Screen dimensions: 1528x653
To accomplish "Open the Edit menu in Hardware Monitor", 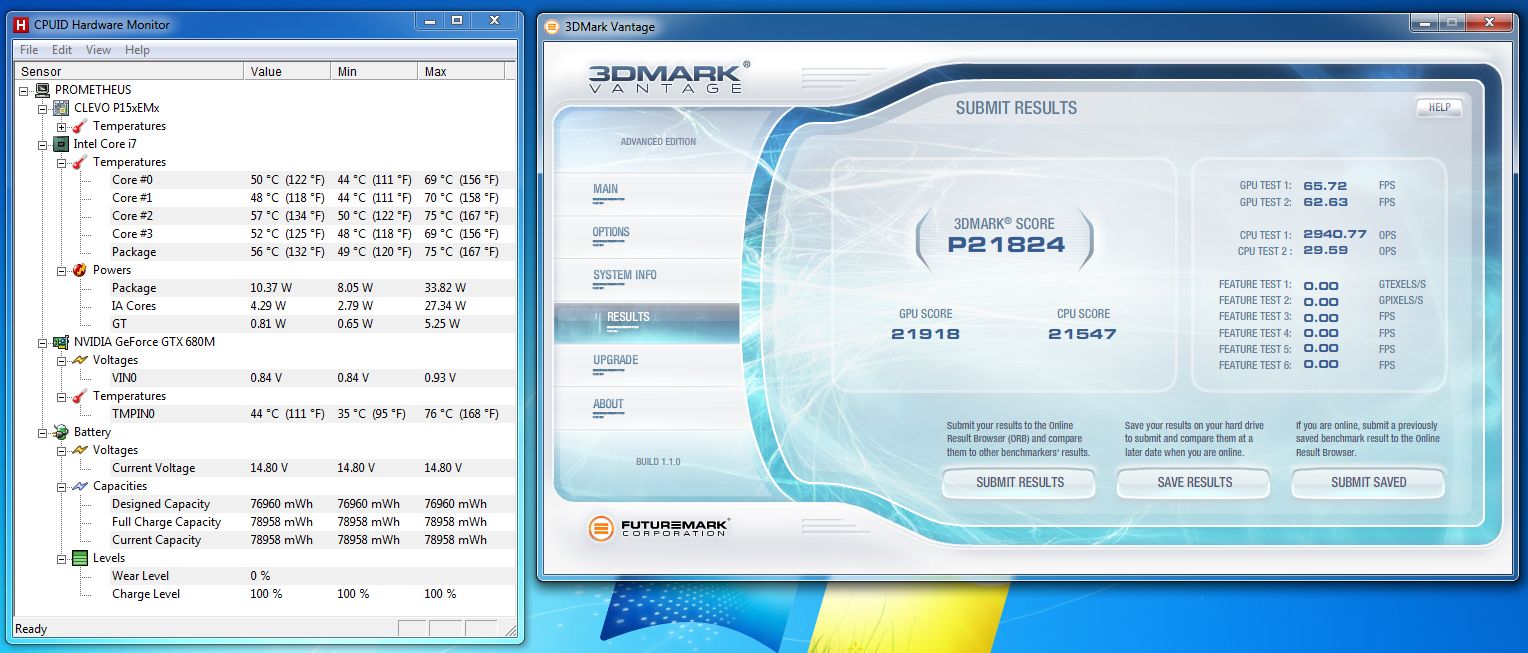I will [x=62, y=50].
